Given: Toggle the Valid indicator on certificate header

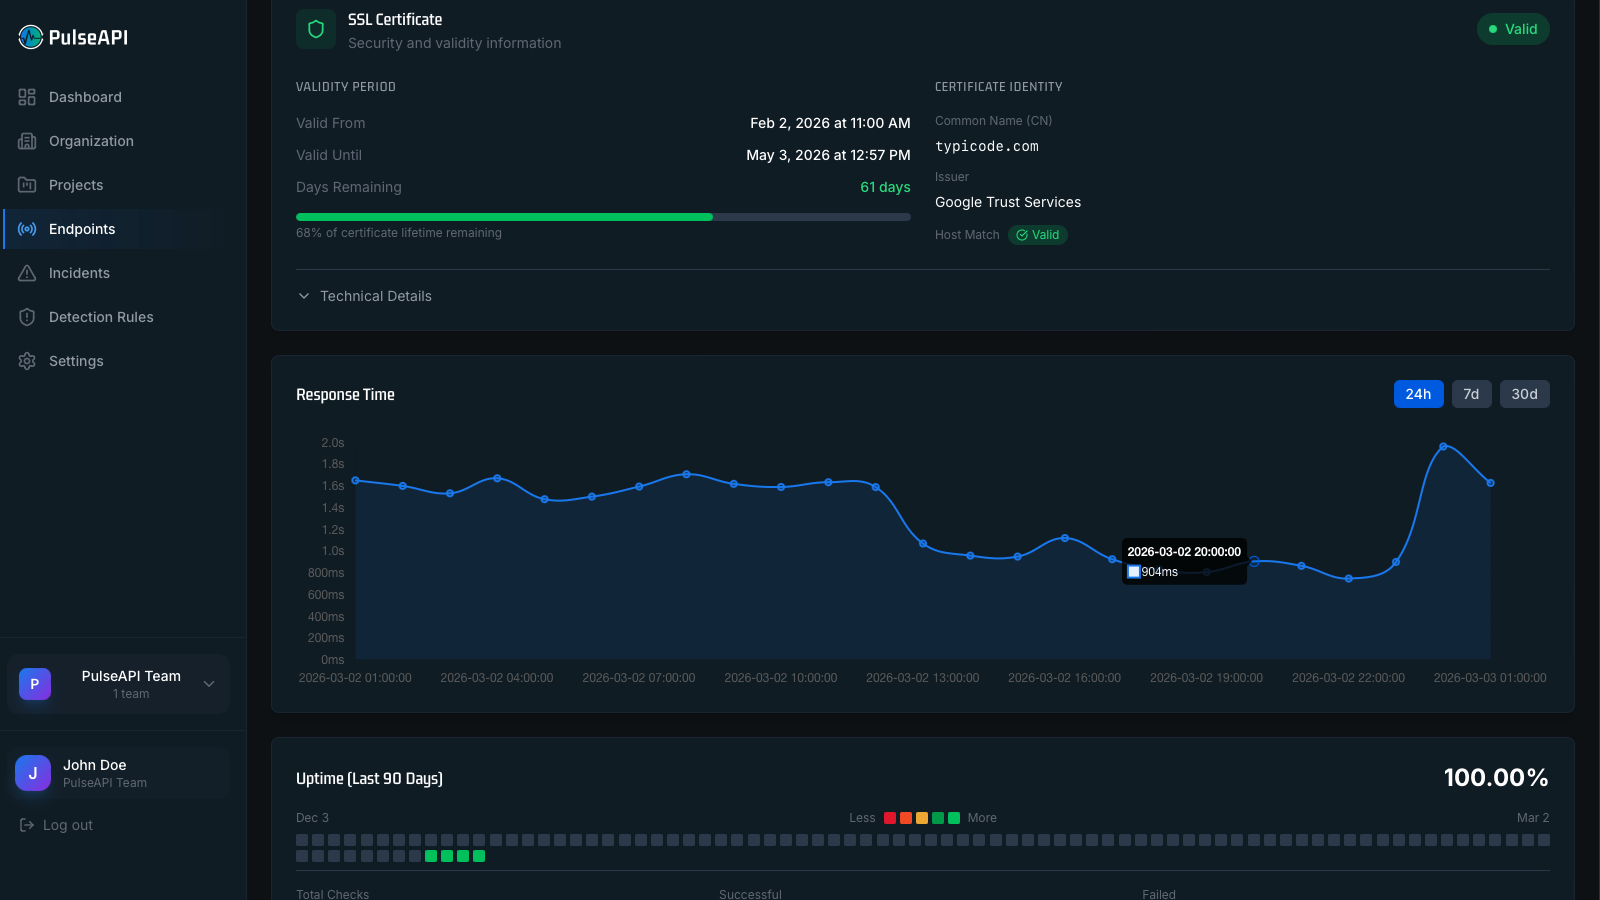Looking at the screenshot, I should [1513, 29].
